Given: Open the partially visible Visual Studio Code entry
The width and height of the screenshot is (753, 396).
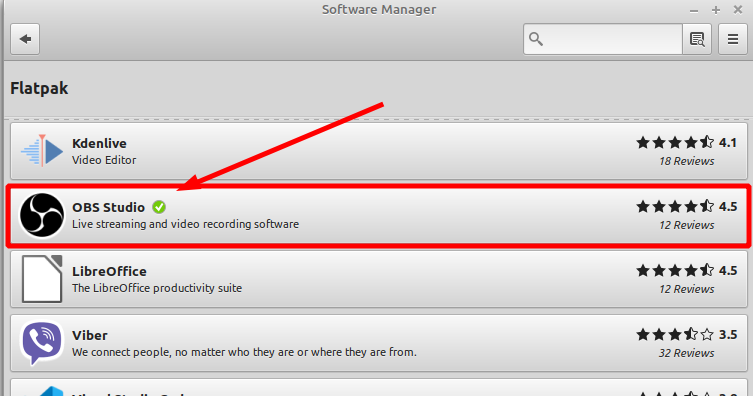Looking at the screenshot, I should click(379, 388).
